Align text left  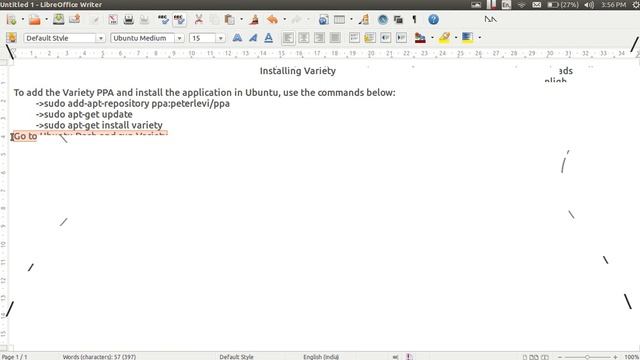point(288,38)
